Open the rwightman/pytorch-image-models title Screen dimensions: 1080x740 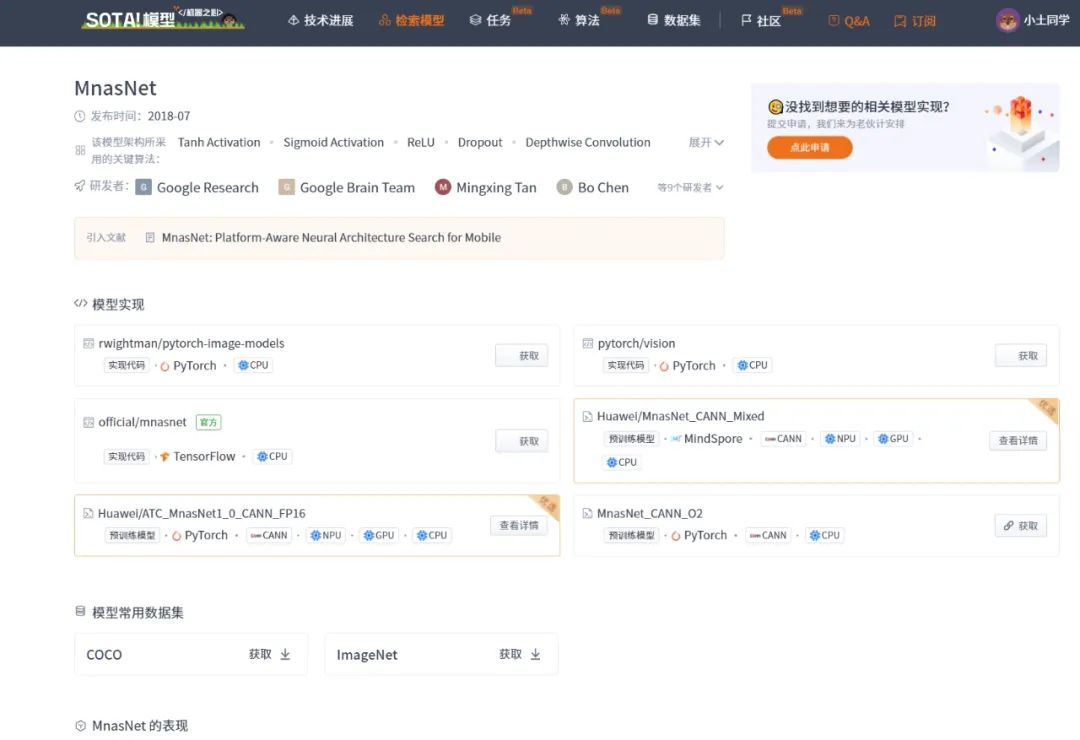[191, 343]
